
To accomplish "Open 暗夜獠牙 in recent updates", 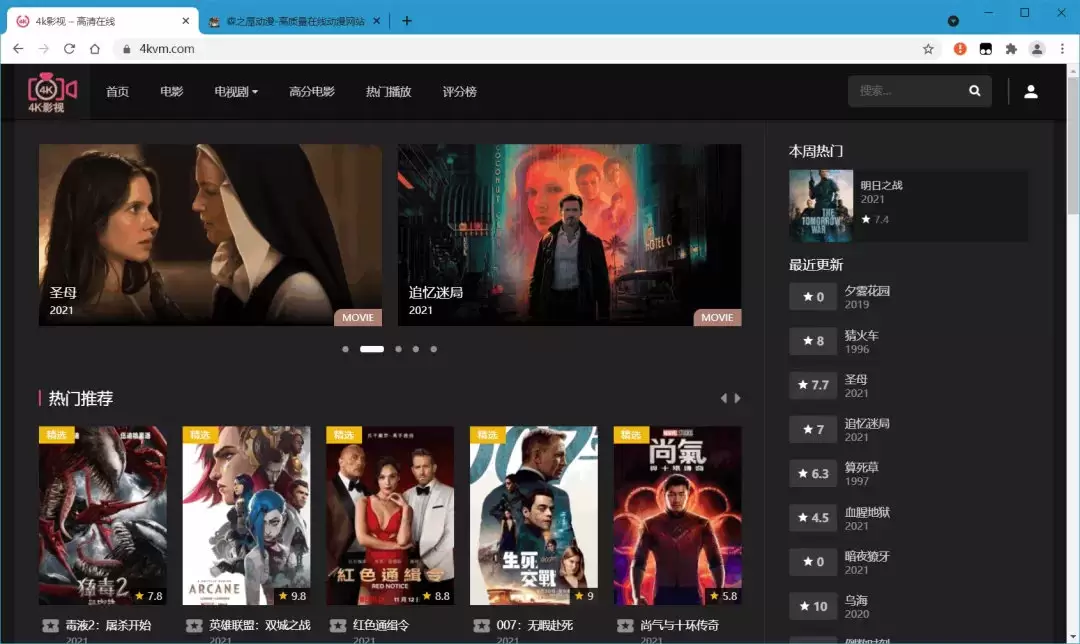I will pos(867,557).
